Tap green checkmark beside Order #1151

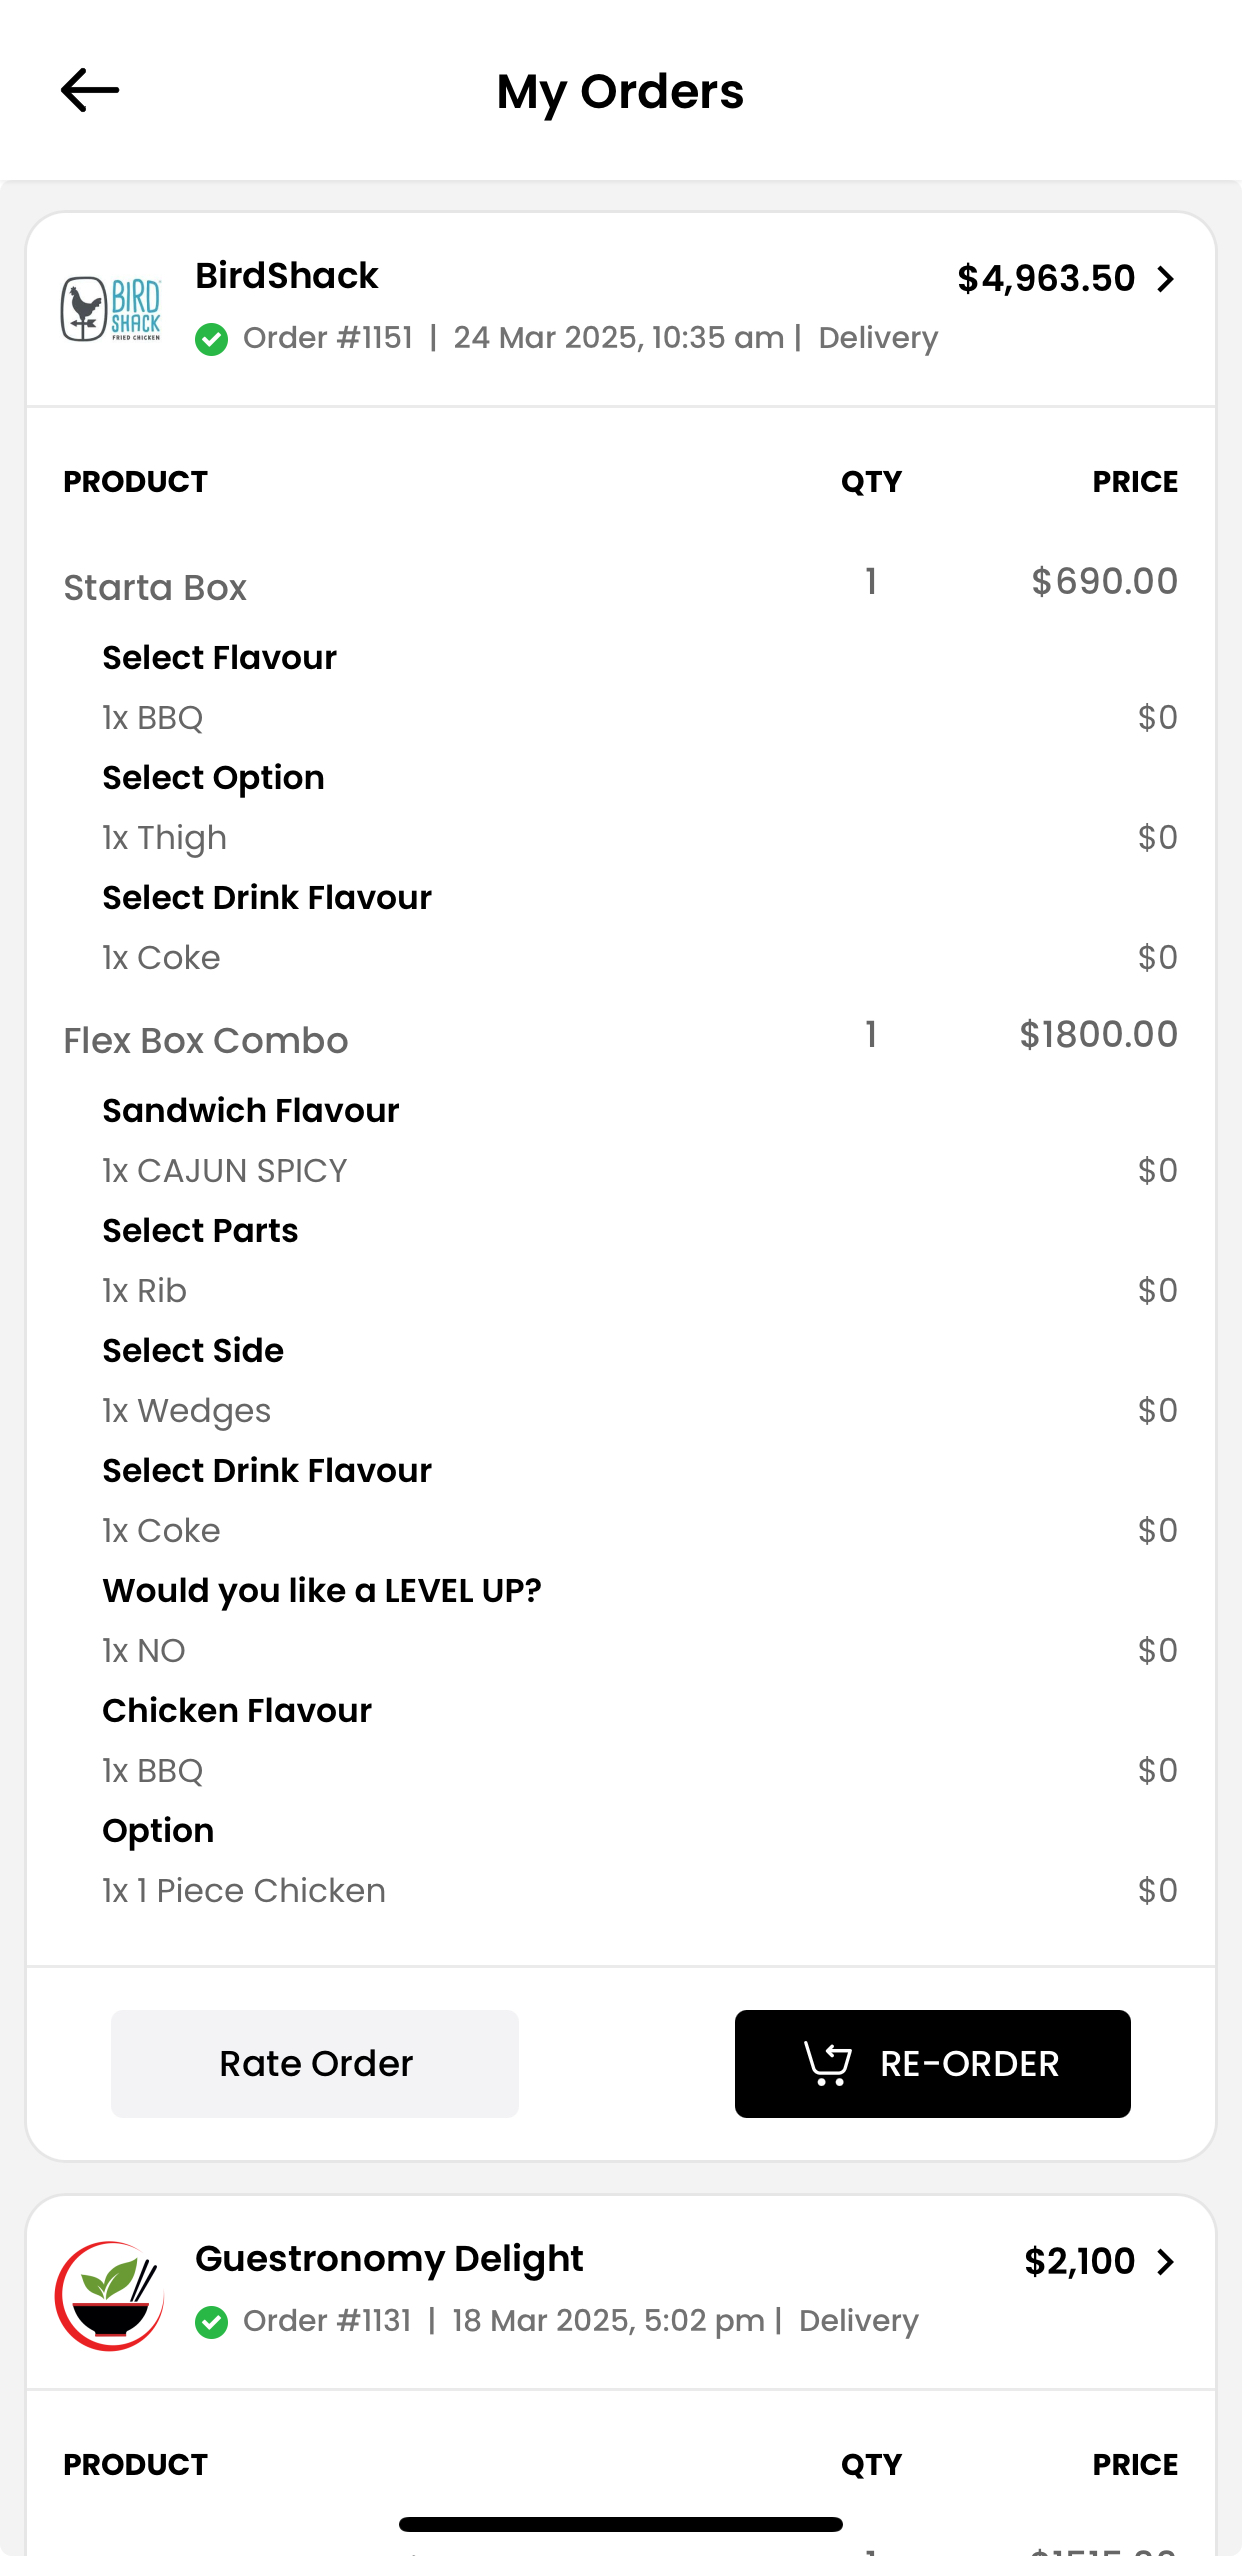click(x=212, y=339)
